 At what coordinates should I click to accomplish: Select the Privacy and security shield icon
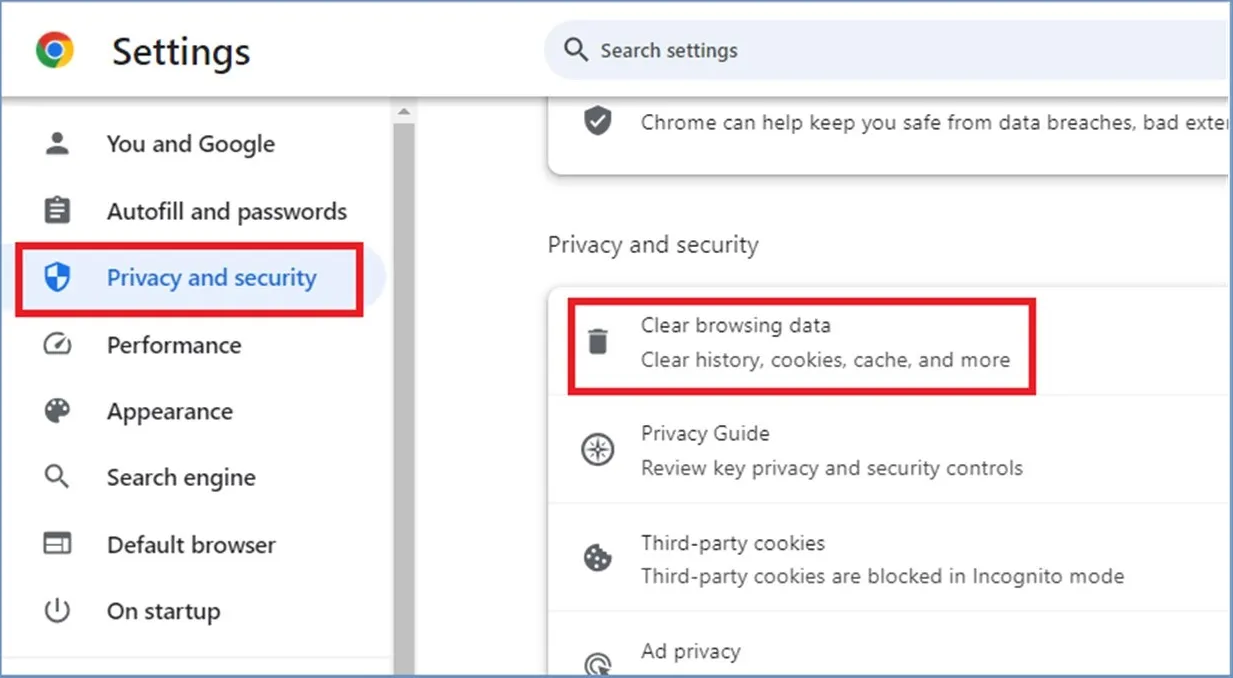pyautogui.click(x=57, y=277)
